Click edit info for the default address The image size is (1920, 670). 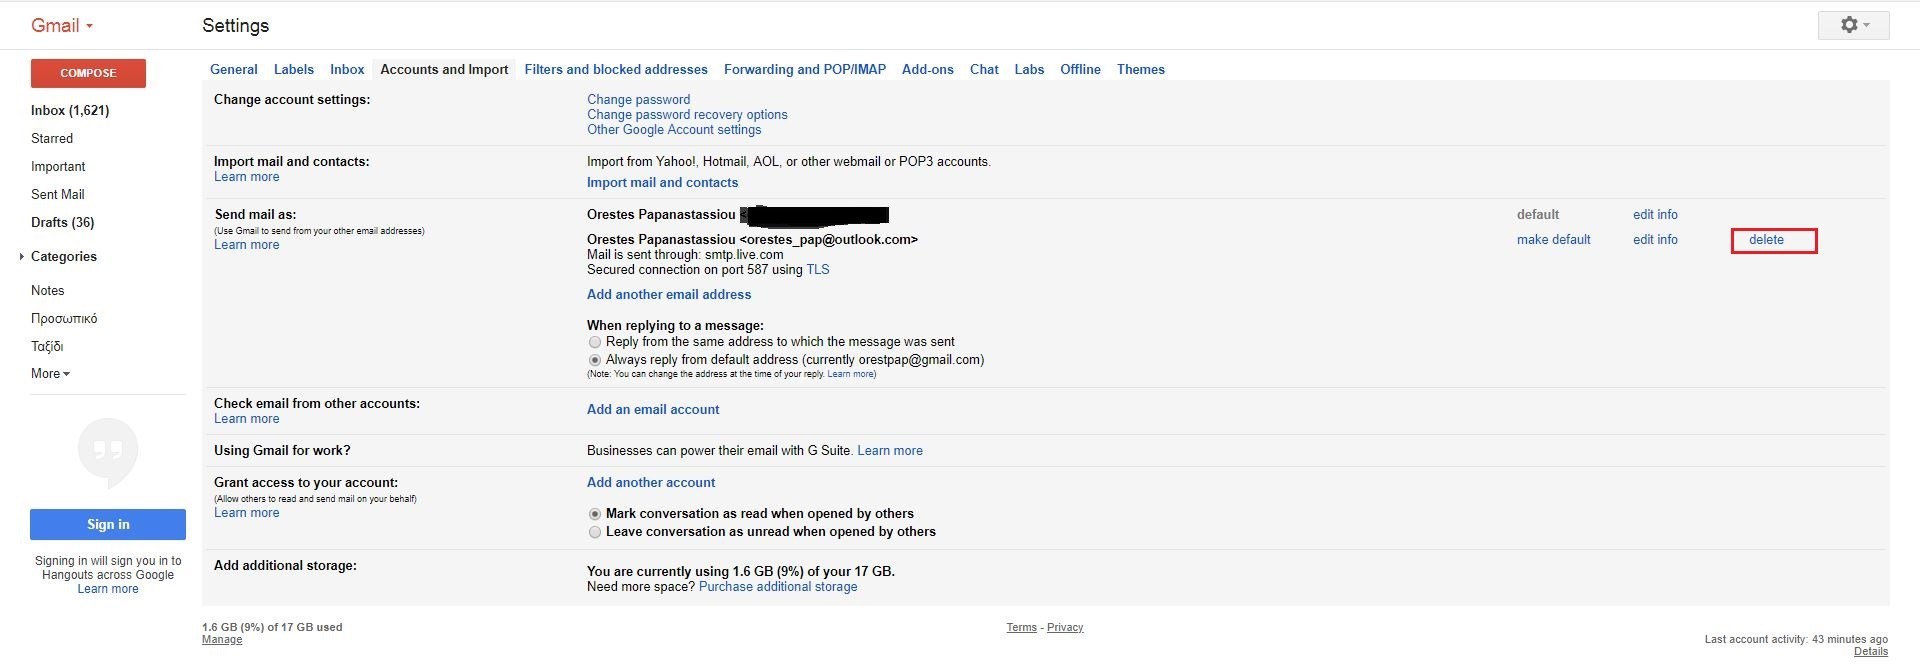click(x=1655, y=214)
